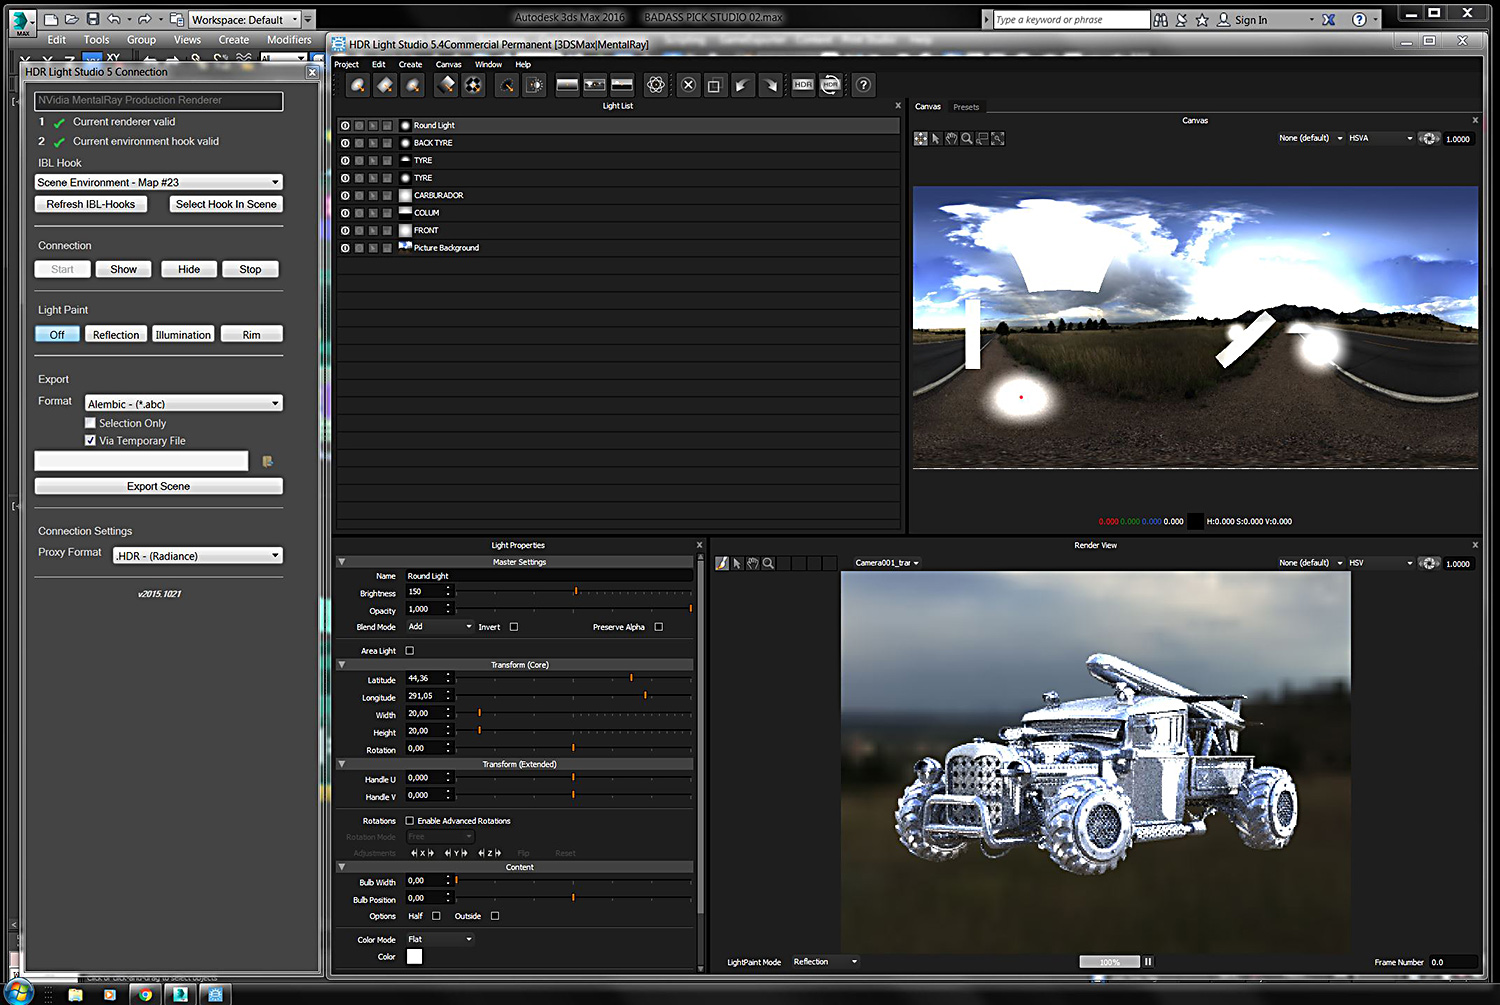Image resolution: width=1500 pixels, height=1005 pixels.
Task: Click the HDR render toolbar icon
Action: pos(803,86)
